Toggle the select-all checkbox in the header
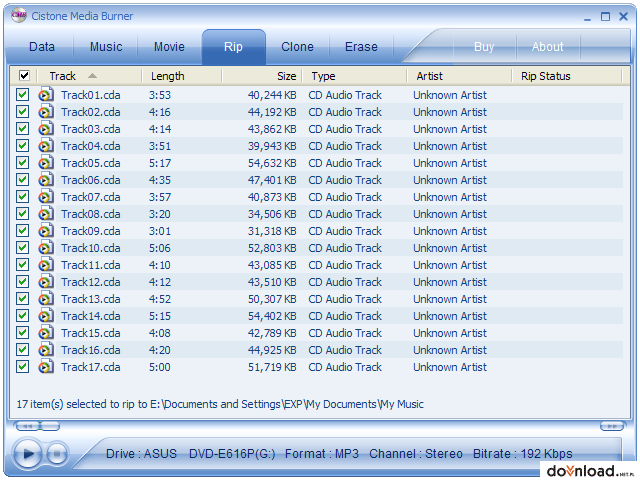Viewport: 640px width, 480px height. (x=24, y=76)
